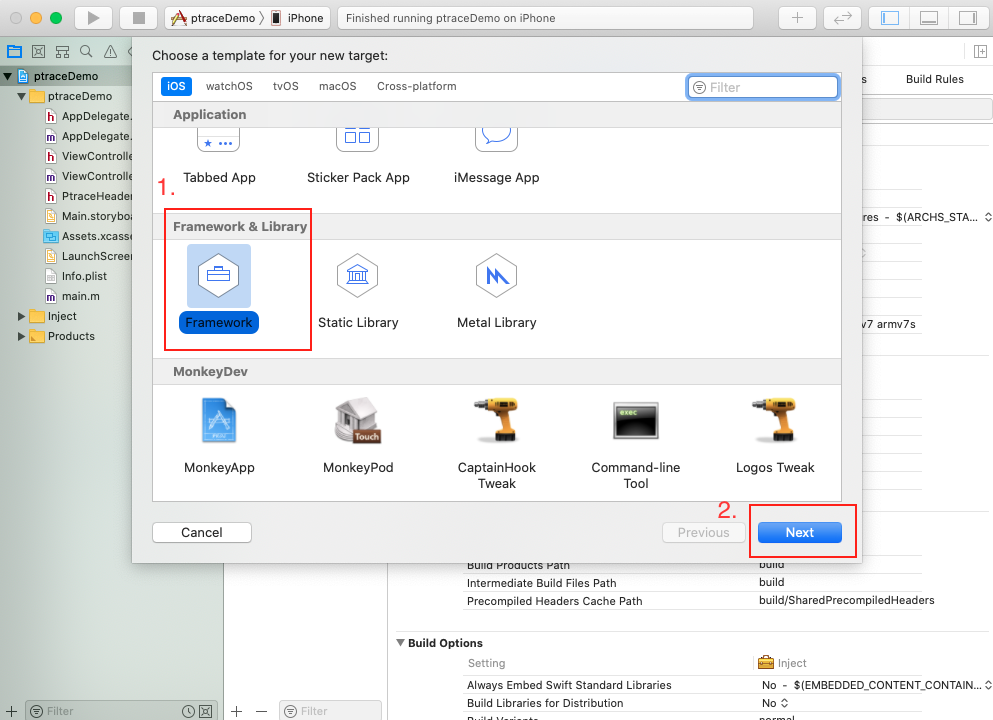The height and width of the screenshot is (720, 993).
Task: Switch to the macOS tab
Action: click(x=338, y=86)
